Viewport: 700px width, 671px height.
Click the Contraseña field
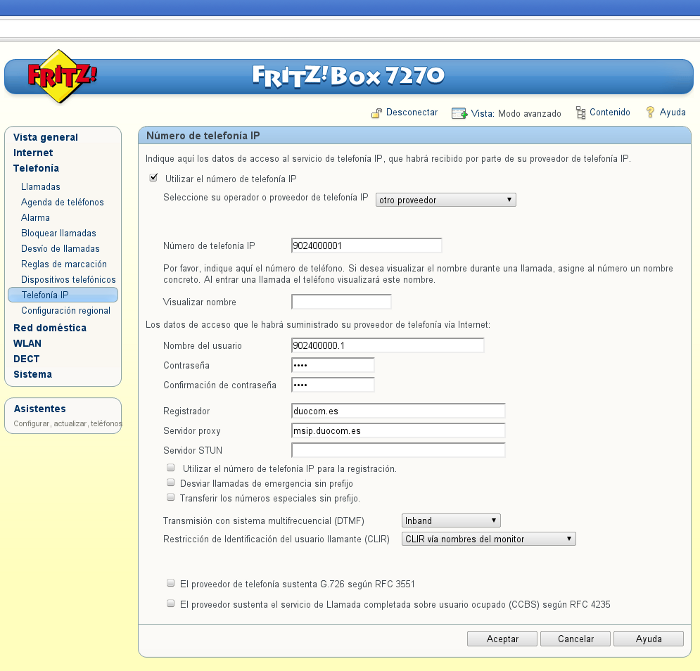click(333, 365)
